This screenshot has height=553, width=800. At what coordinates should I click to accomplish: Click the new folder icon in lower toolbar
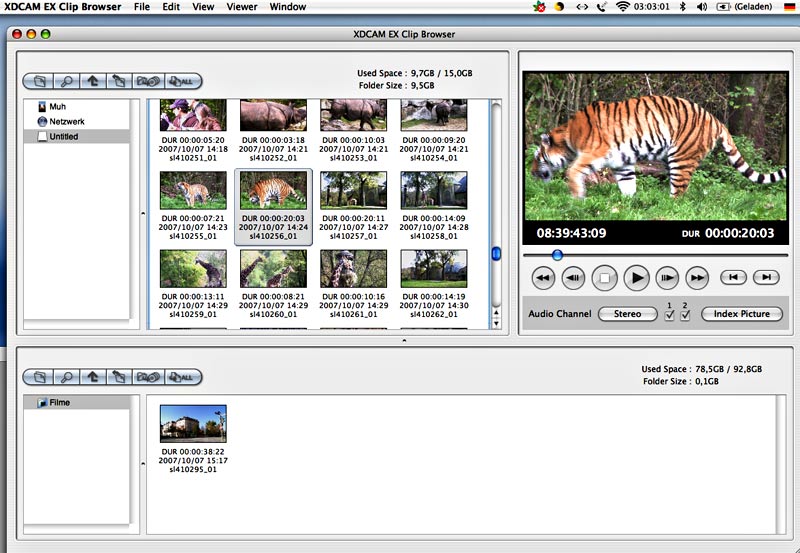pos(38,377)
